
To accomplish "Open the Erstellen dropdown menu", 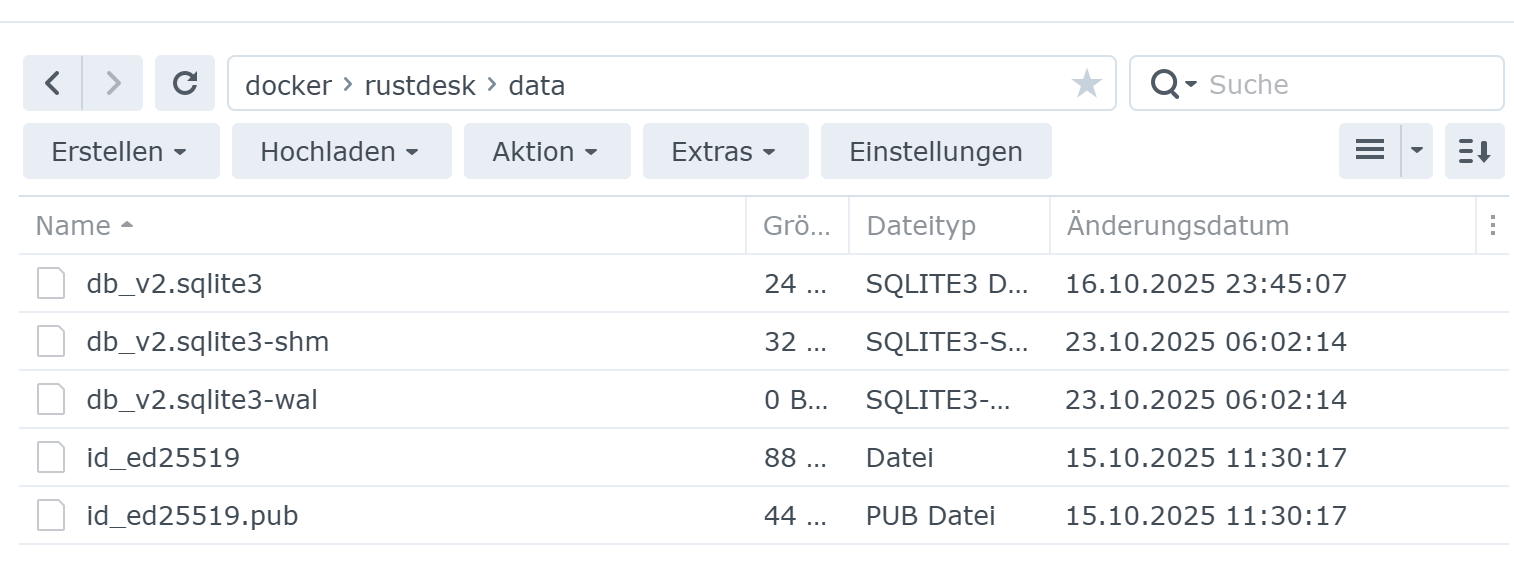I will [120, 151].
